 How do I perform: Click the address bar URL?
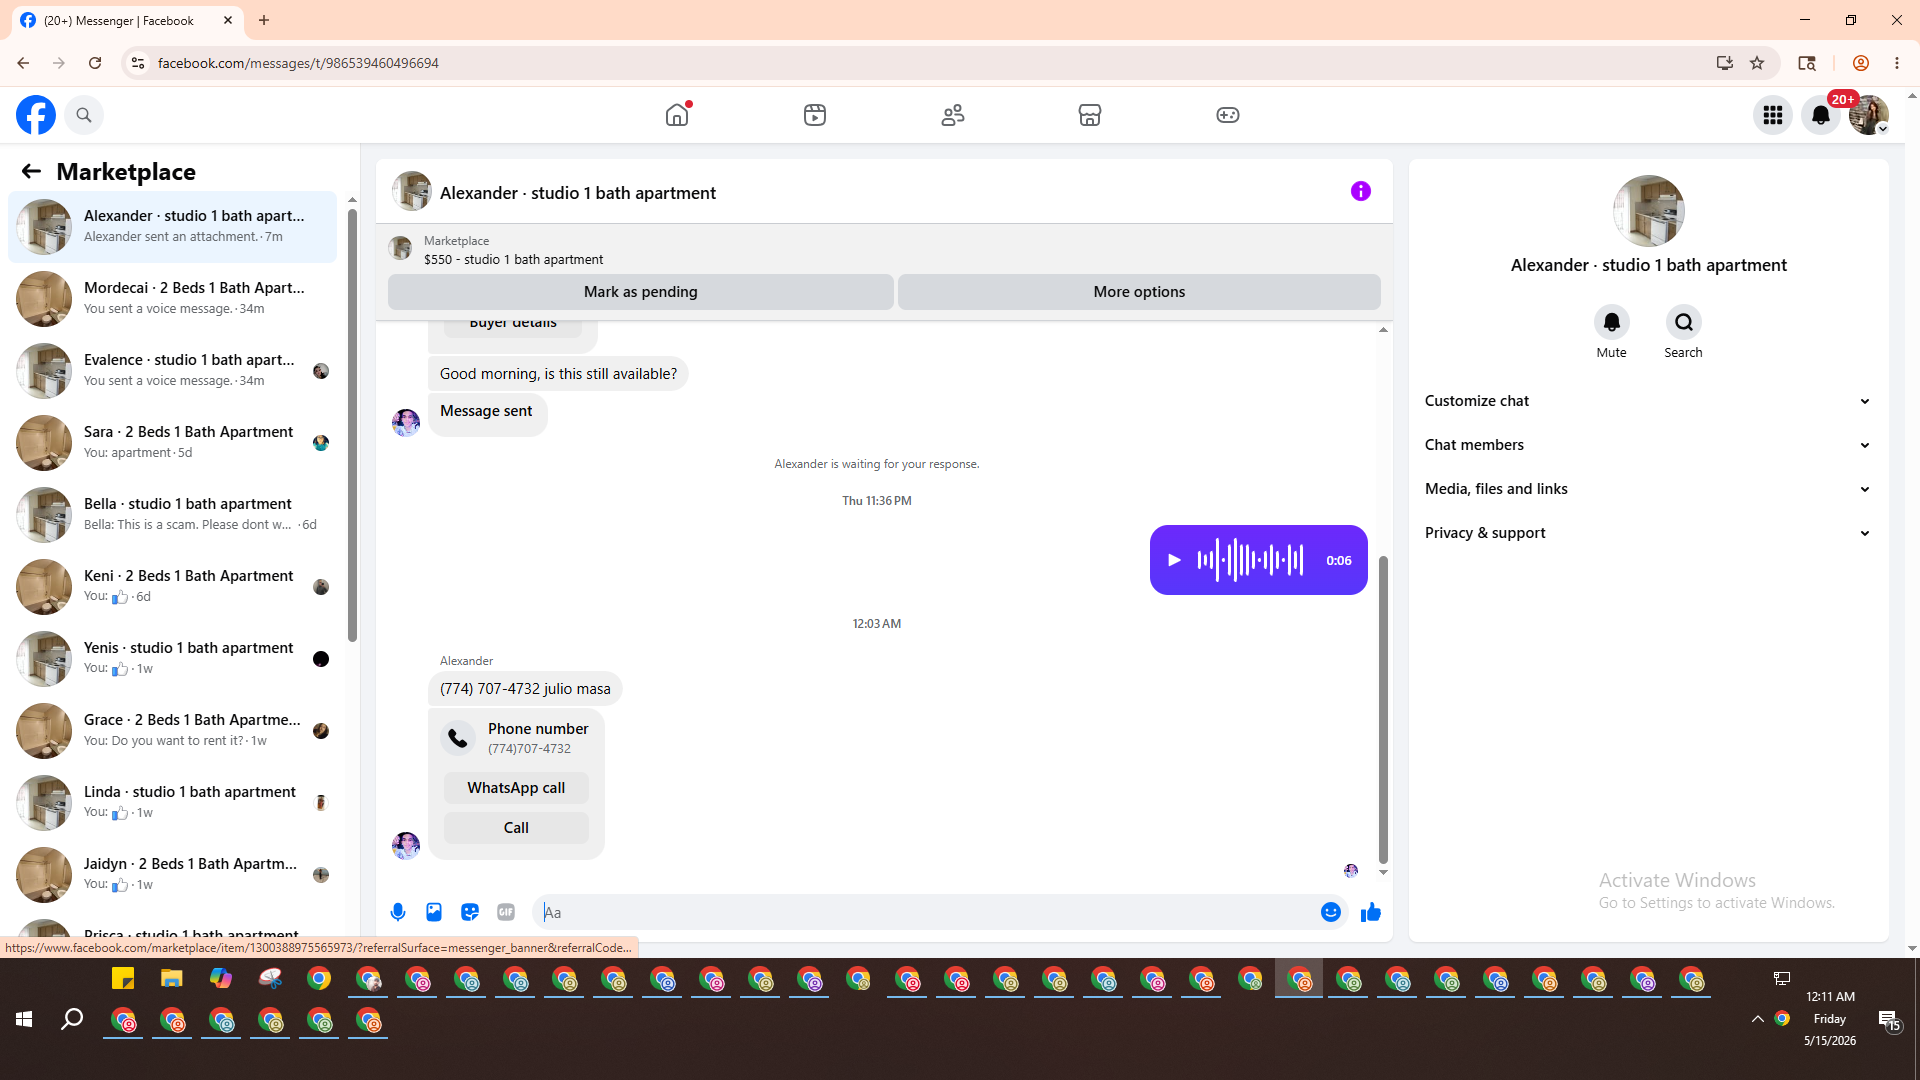[298, 63]
